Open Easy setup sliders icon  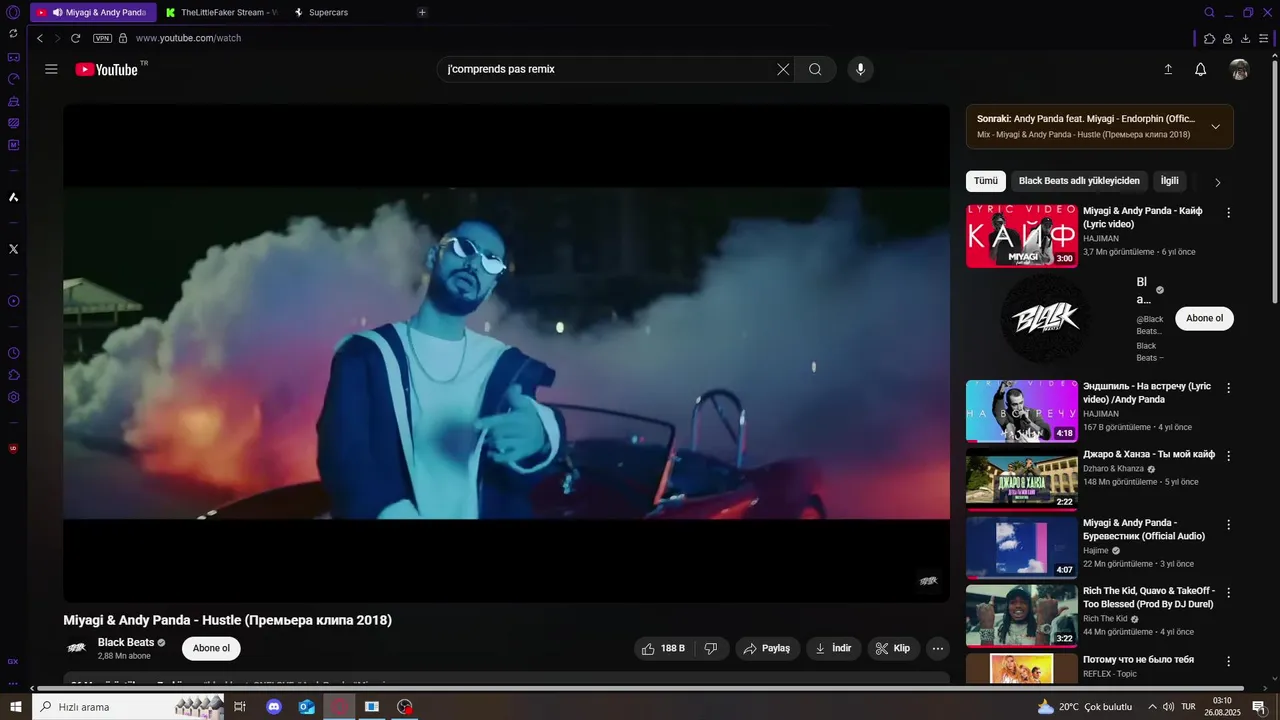point(1264,38)
